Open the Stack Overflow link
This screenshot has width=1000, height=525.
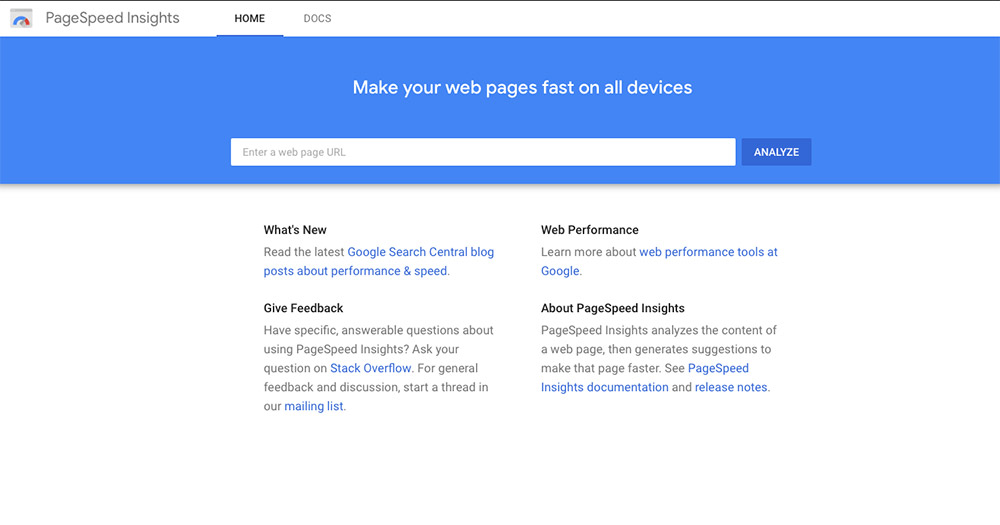(x=371, y=368)
